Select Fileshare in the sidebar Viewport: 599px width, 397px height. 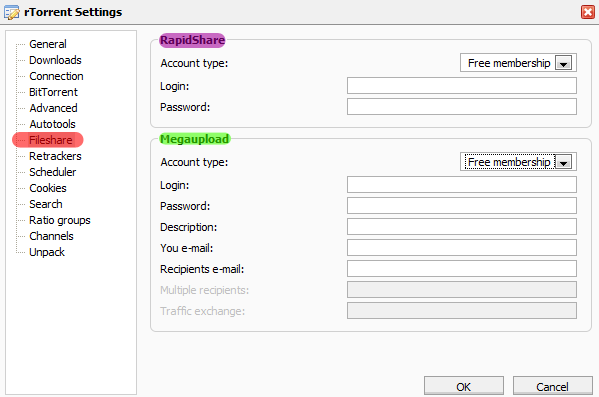[x=51, y=140]
